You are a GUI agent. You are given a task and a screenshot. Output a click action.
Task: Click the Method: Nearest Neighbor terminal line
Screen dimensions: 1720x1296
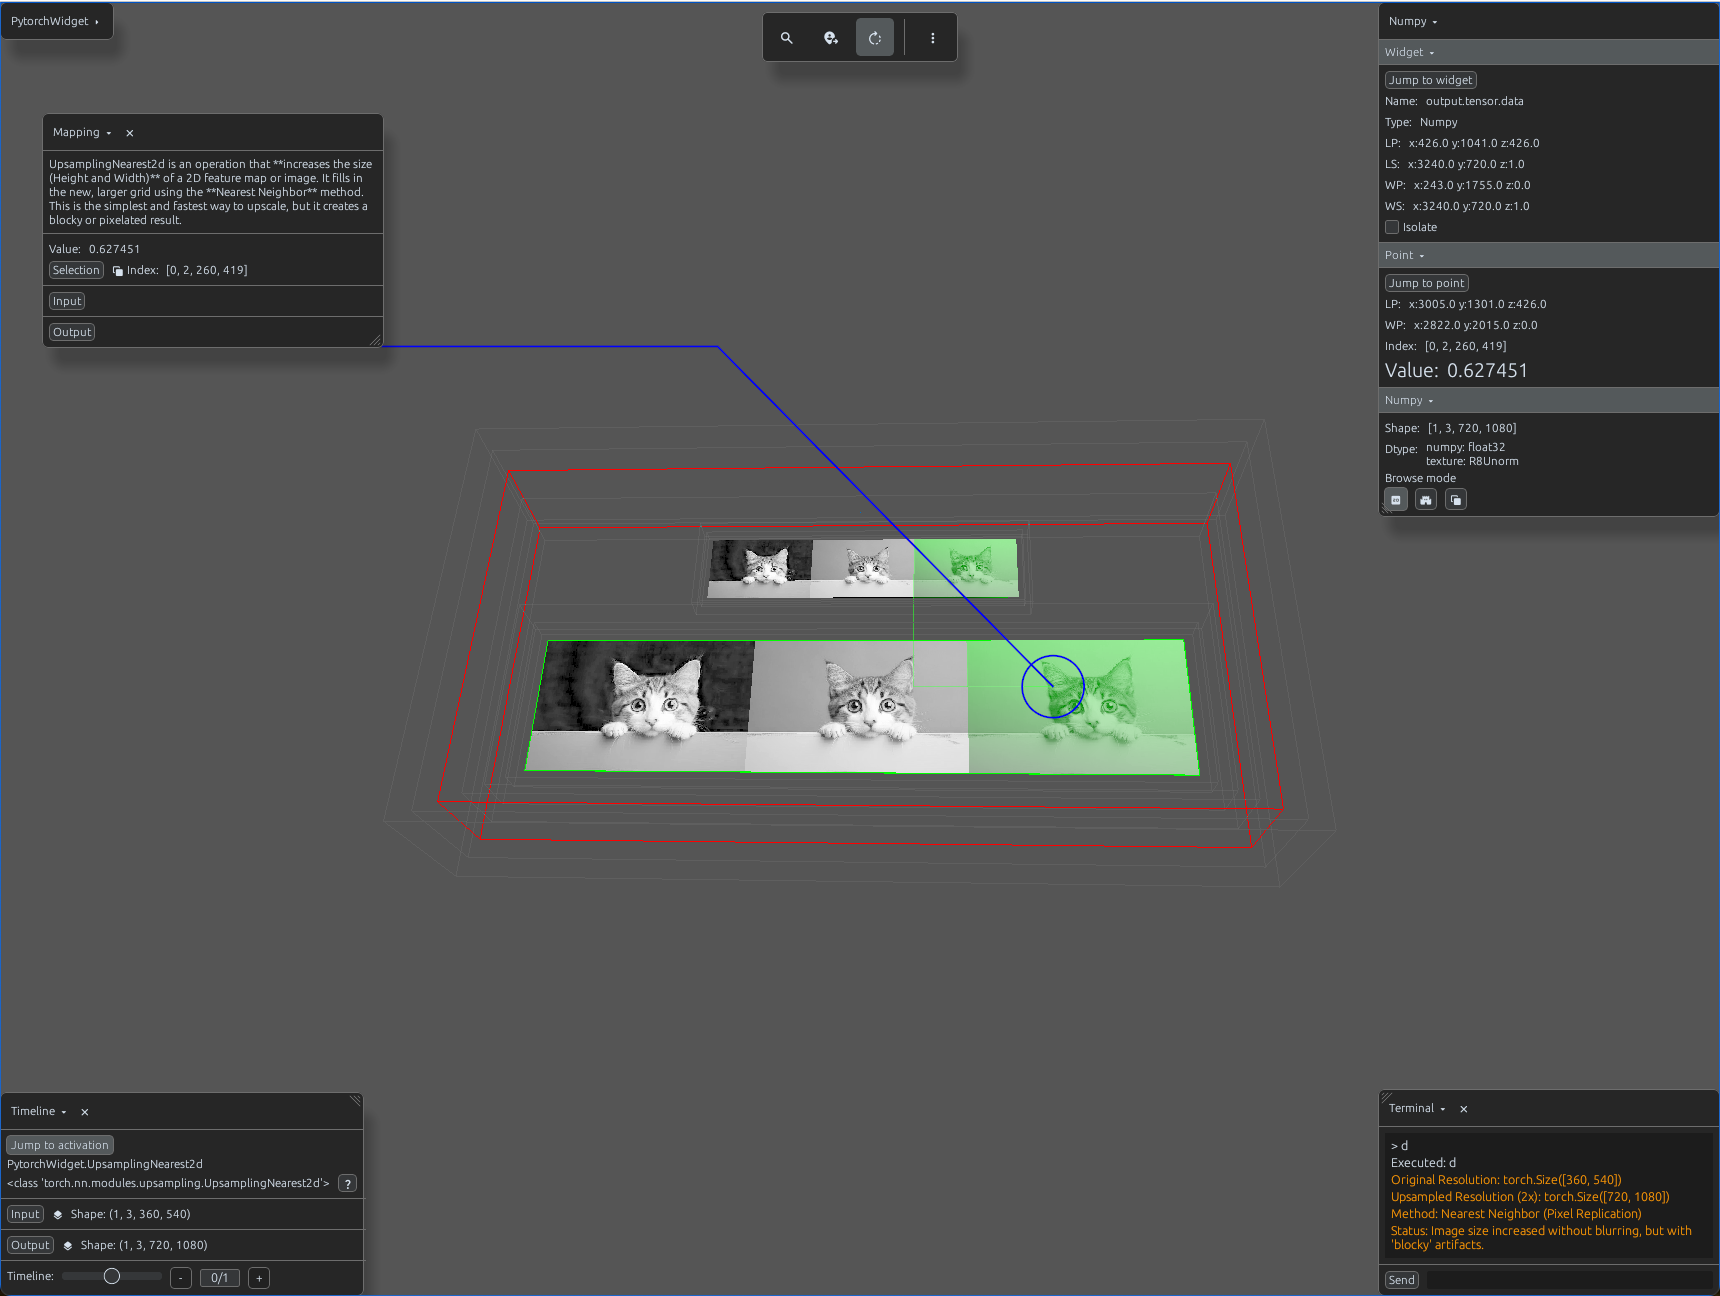pyautogui.click(x=1516, y=1214)
